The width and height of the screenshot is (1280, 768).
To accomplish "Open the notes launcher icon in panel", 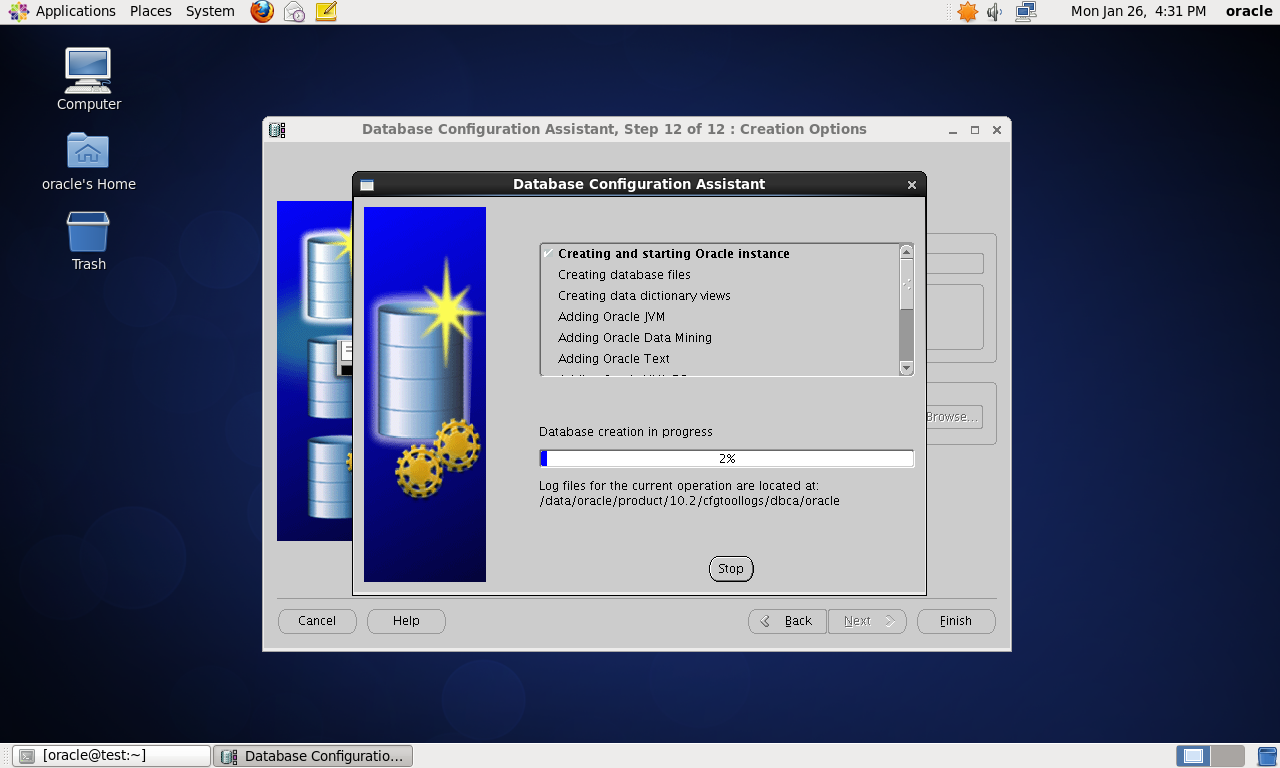I will pyautogui.click(x=325, y=11).
